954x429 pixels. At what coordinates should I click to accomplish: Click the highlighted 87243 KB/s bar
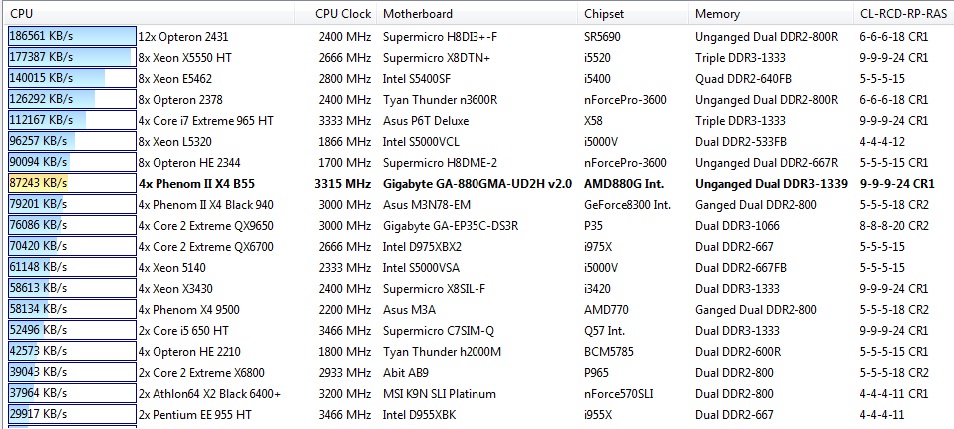point(70,183)
